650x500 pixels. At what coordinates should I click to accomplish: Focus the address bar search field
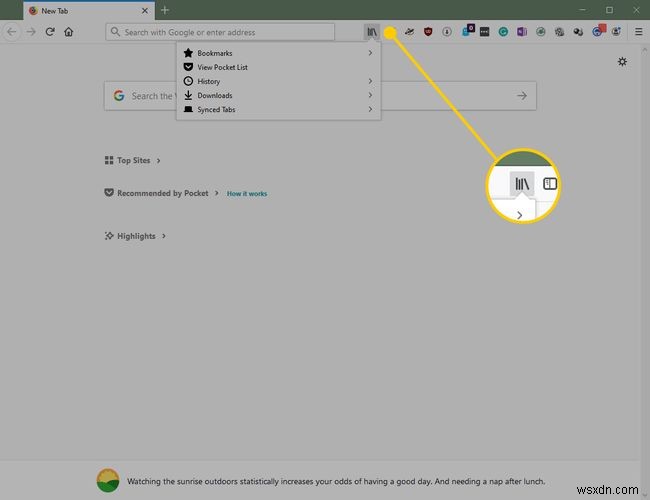tap(220, 32)
